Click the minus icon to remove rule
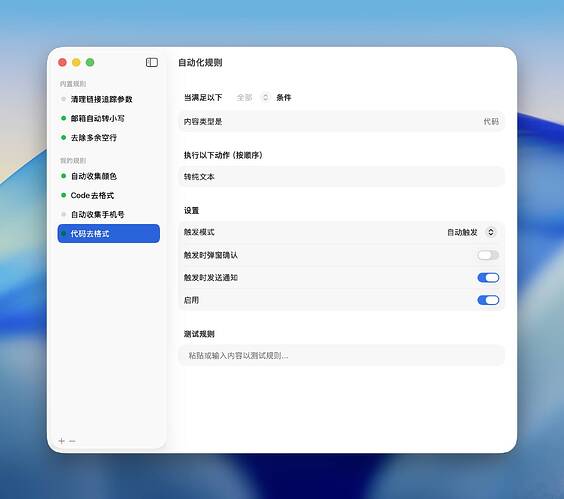The width and height of the screenshot is (564, 499). pos(72,441)
